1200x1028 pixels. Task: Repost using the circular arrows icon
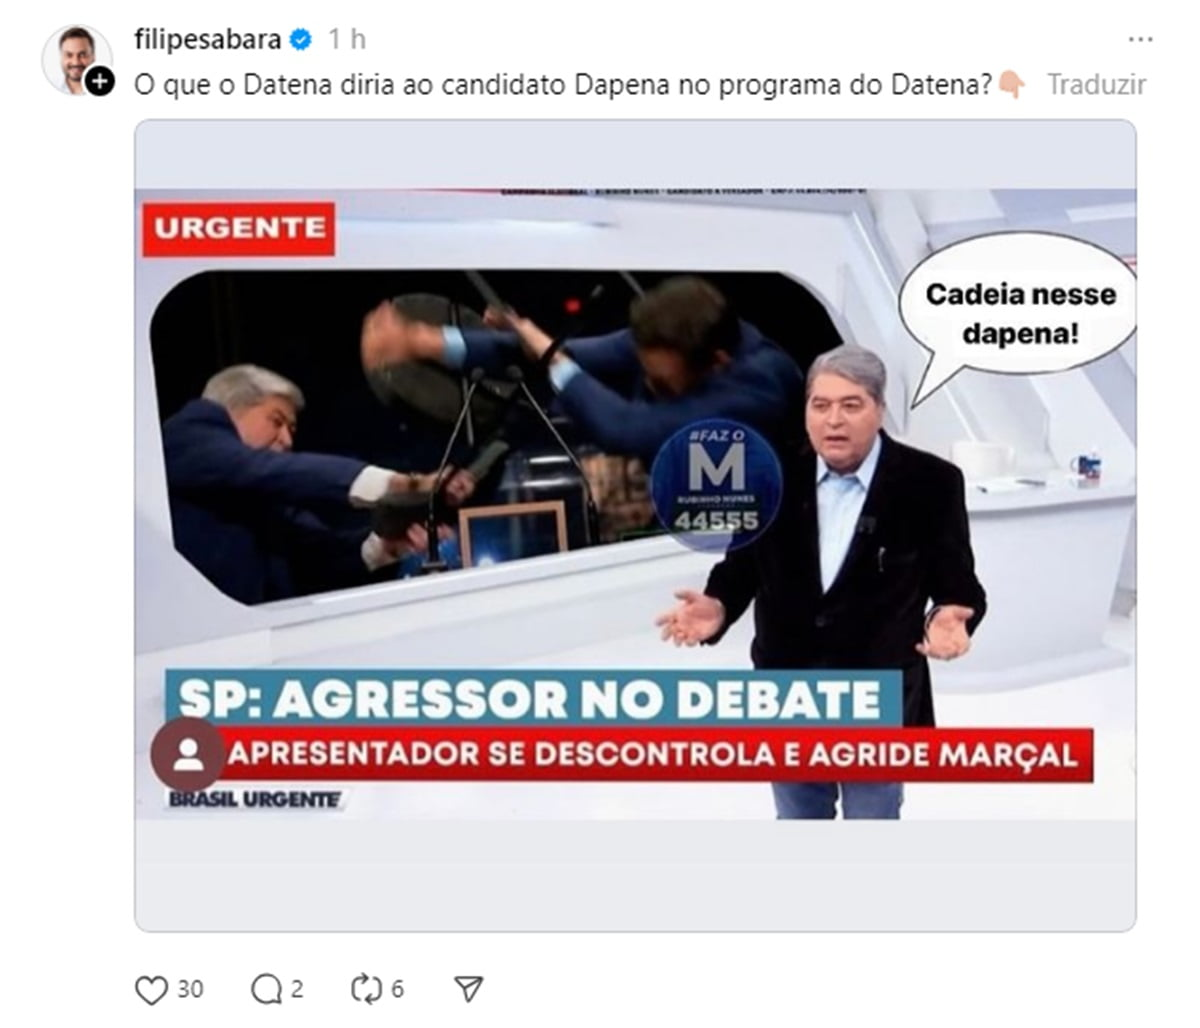click(366, 990)
